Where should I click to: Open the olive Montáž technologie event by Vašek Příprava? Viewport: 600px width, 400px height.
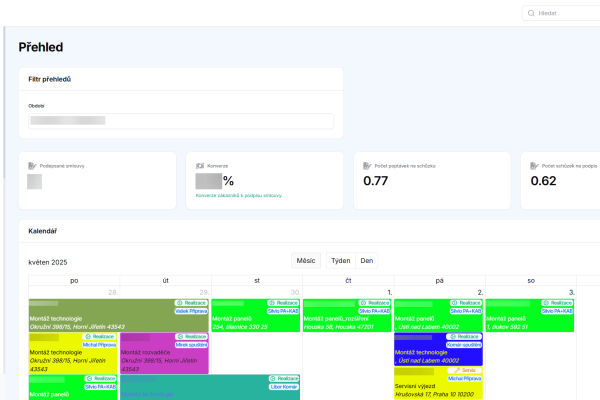(x=119, y=315)
